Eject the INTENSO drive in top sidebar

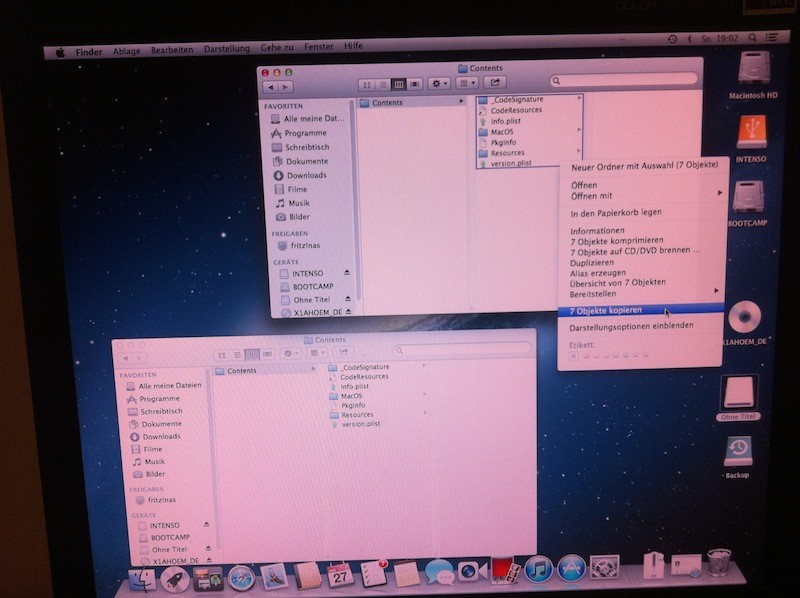347,272
